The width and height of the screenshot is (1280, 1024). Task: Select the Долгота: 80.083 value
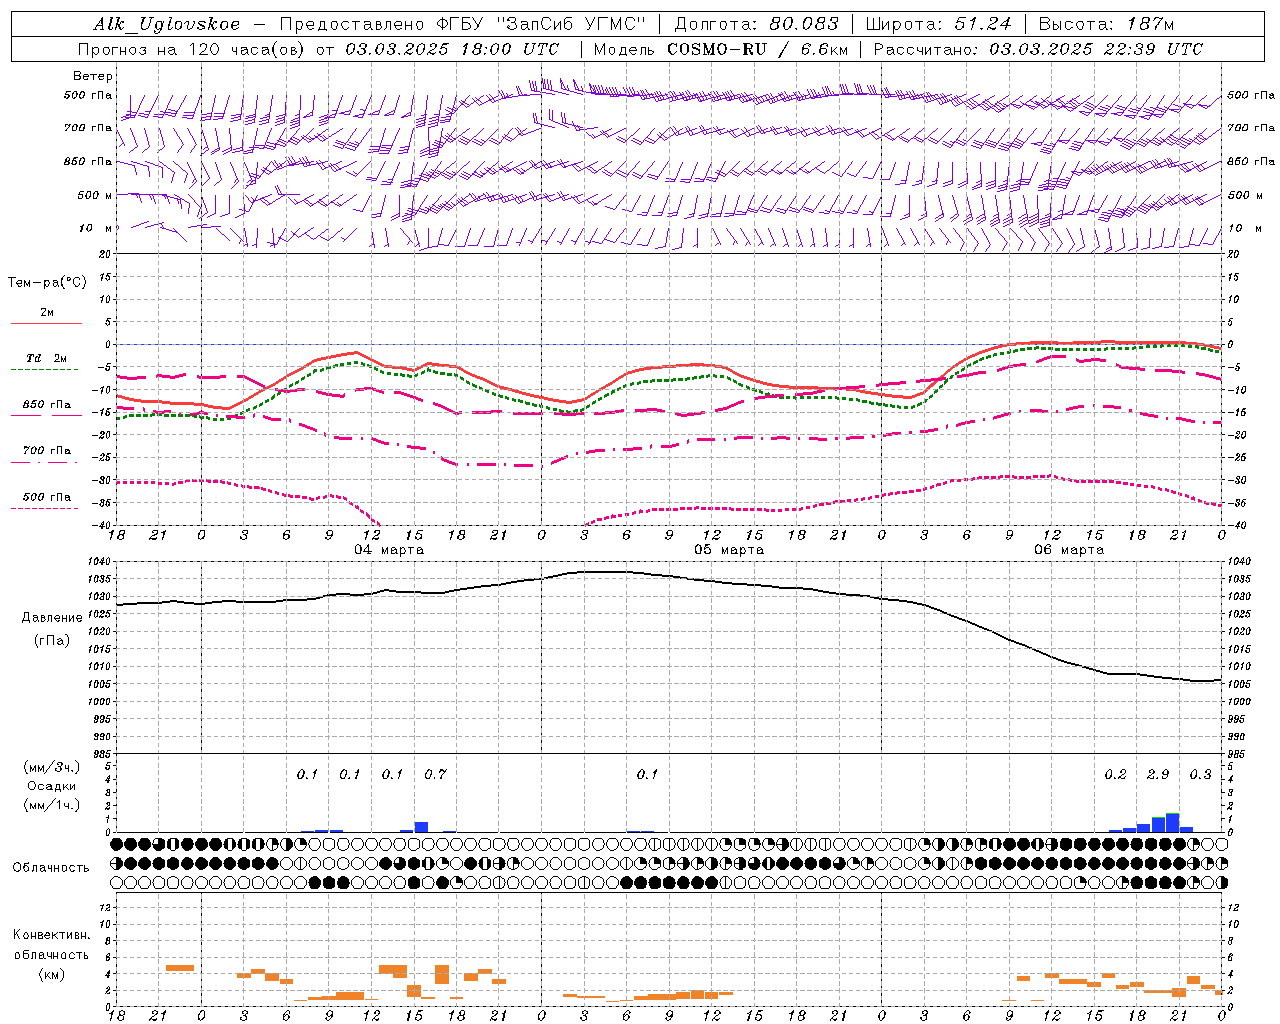click(x=758, y=24)
